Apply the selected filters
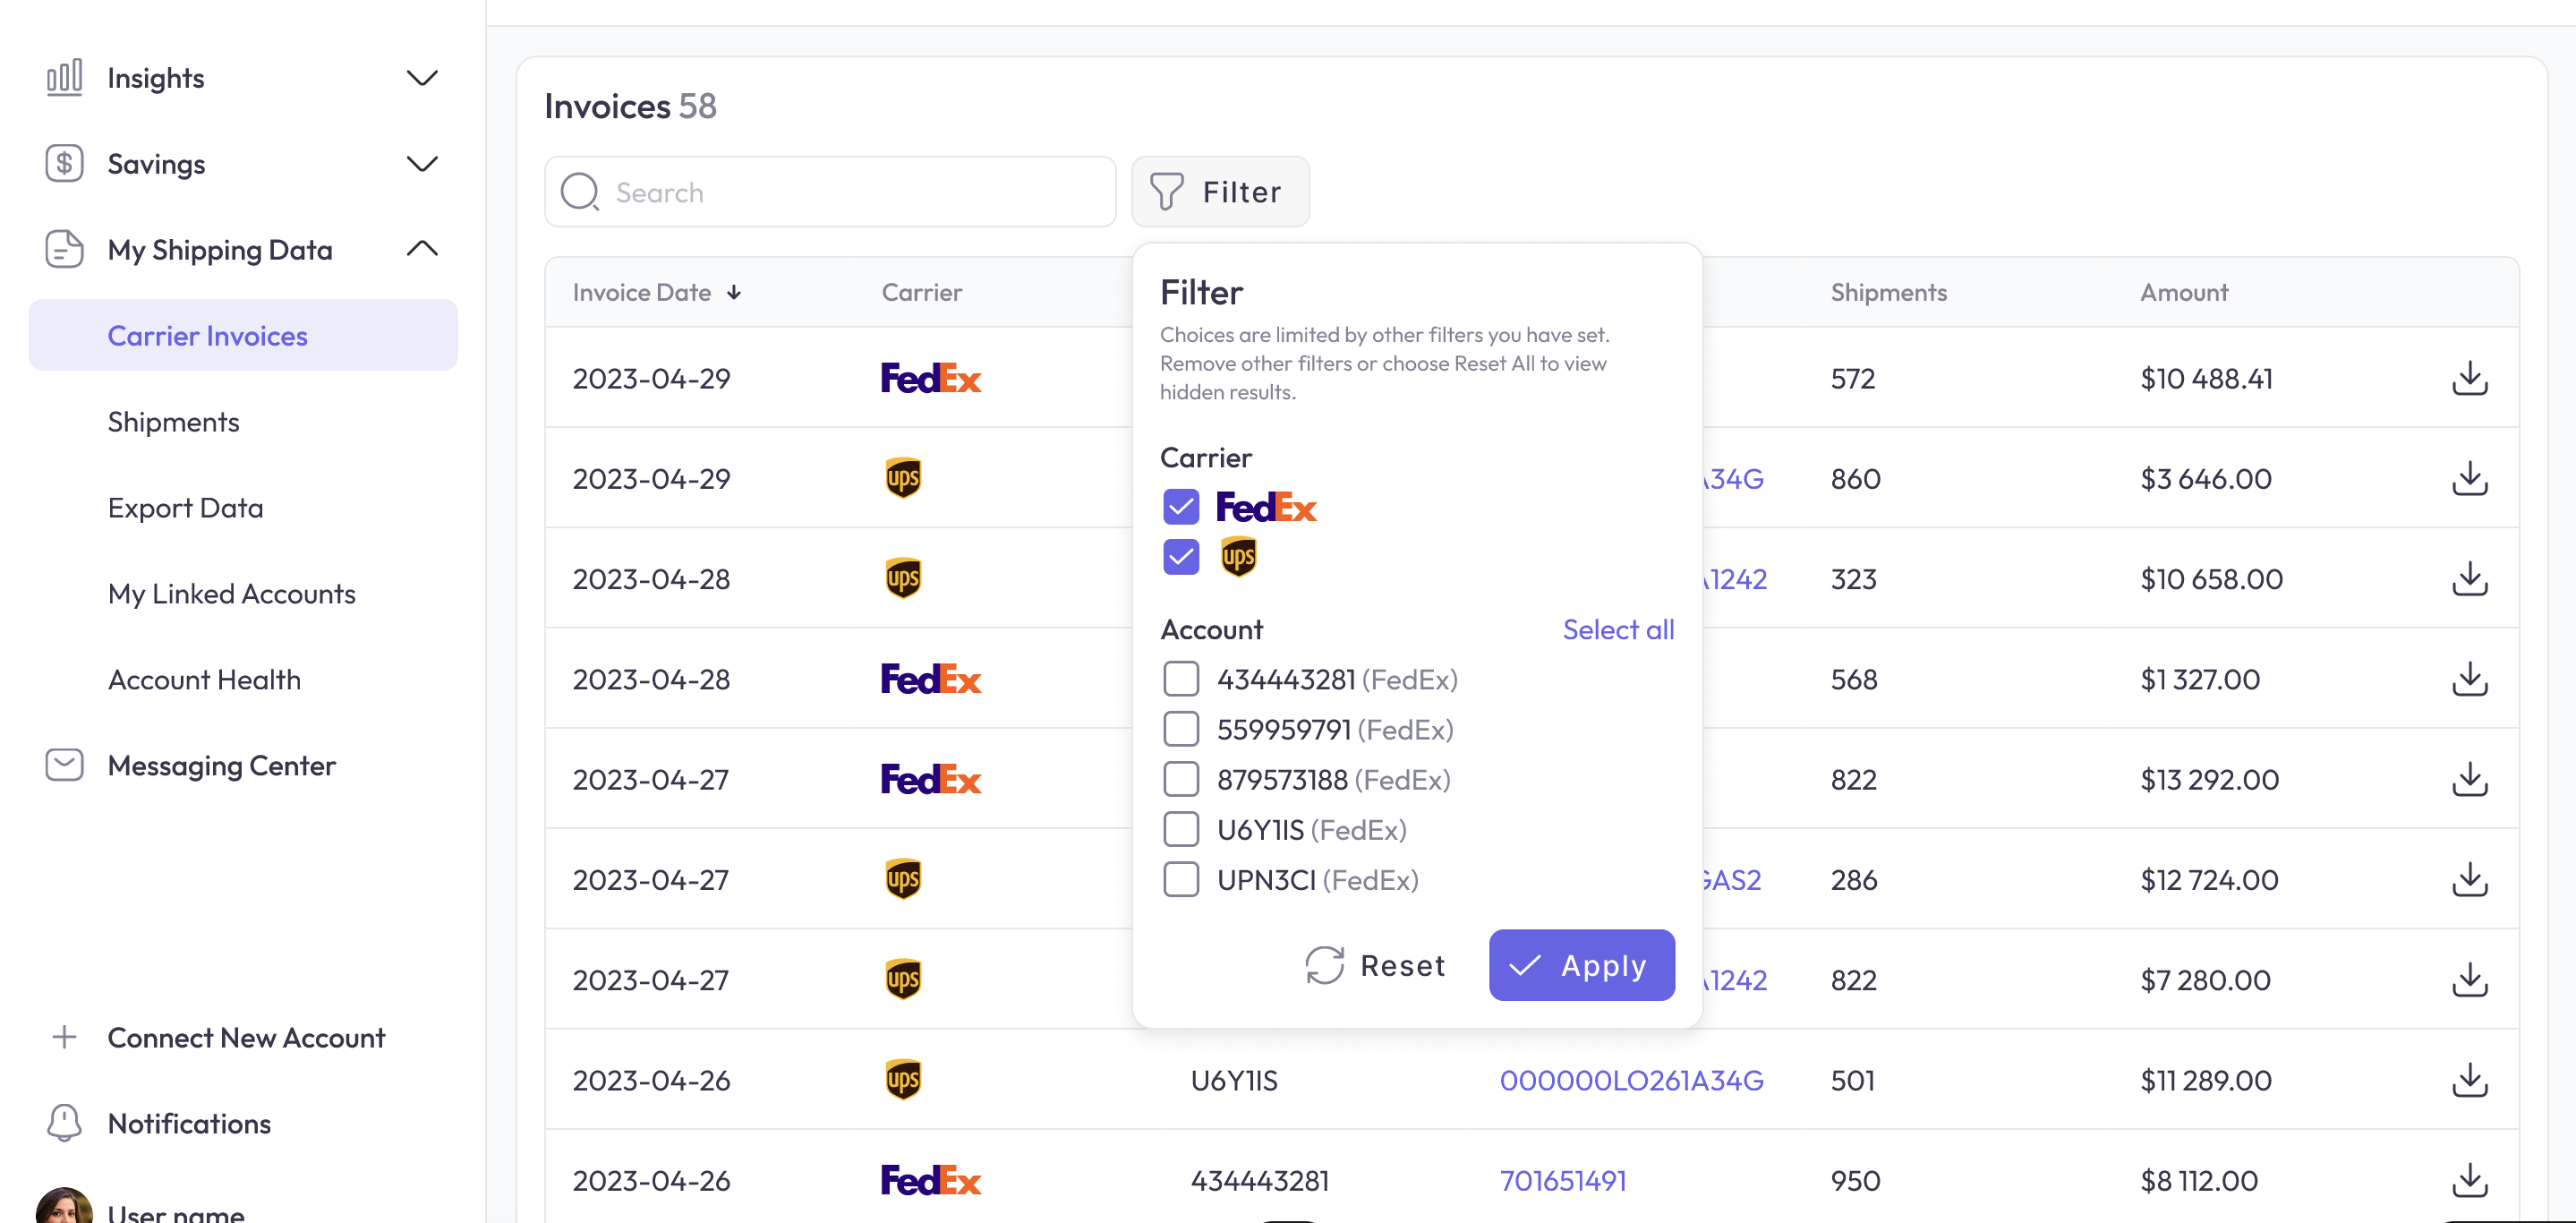2576x1223 pixels. (1581, 965)
